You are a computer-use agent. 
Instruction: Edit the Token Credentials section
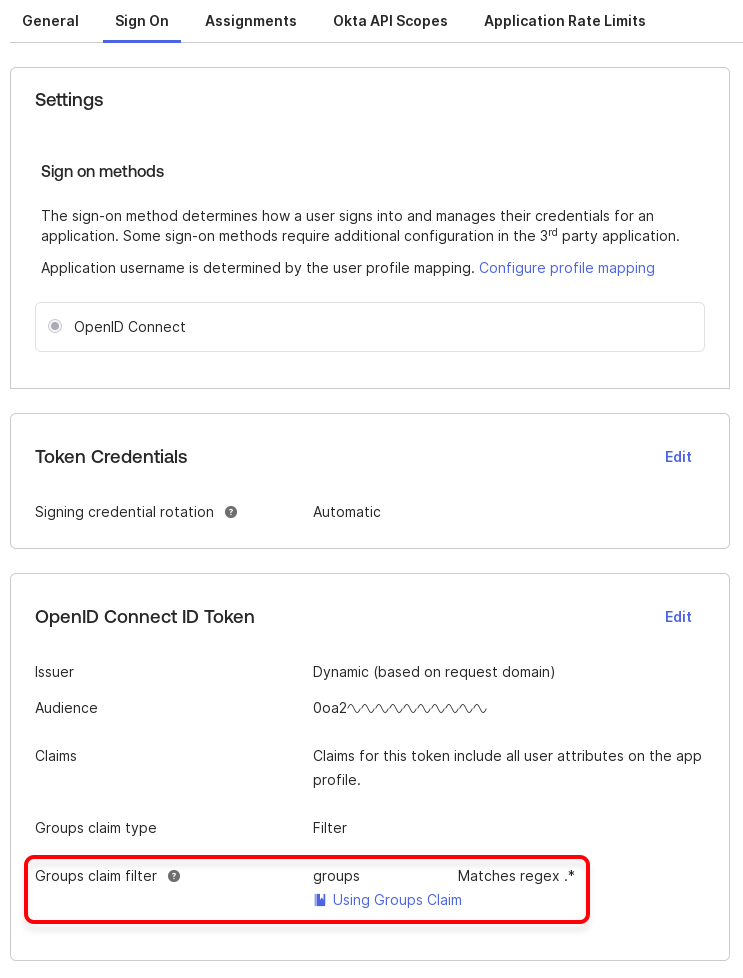click(678, 457)
